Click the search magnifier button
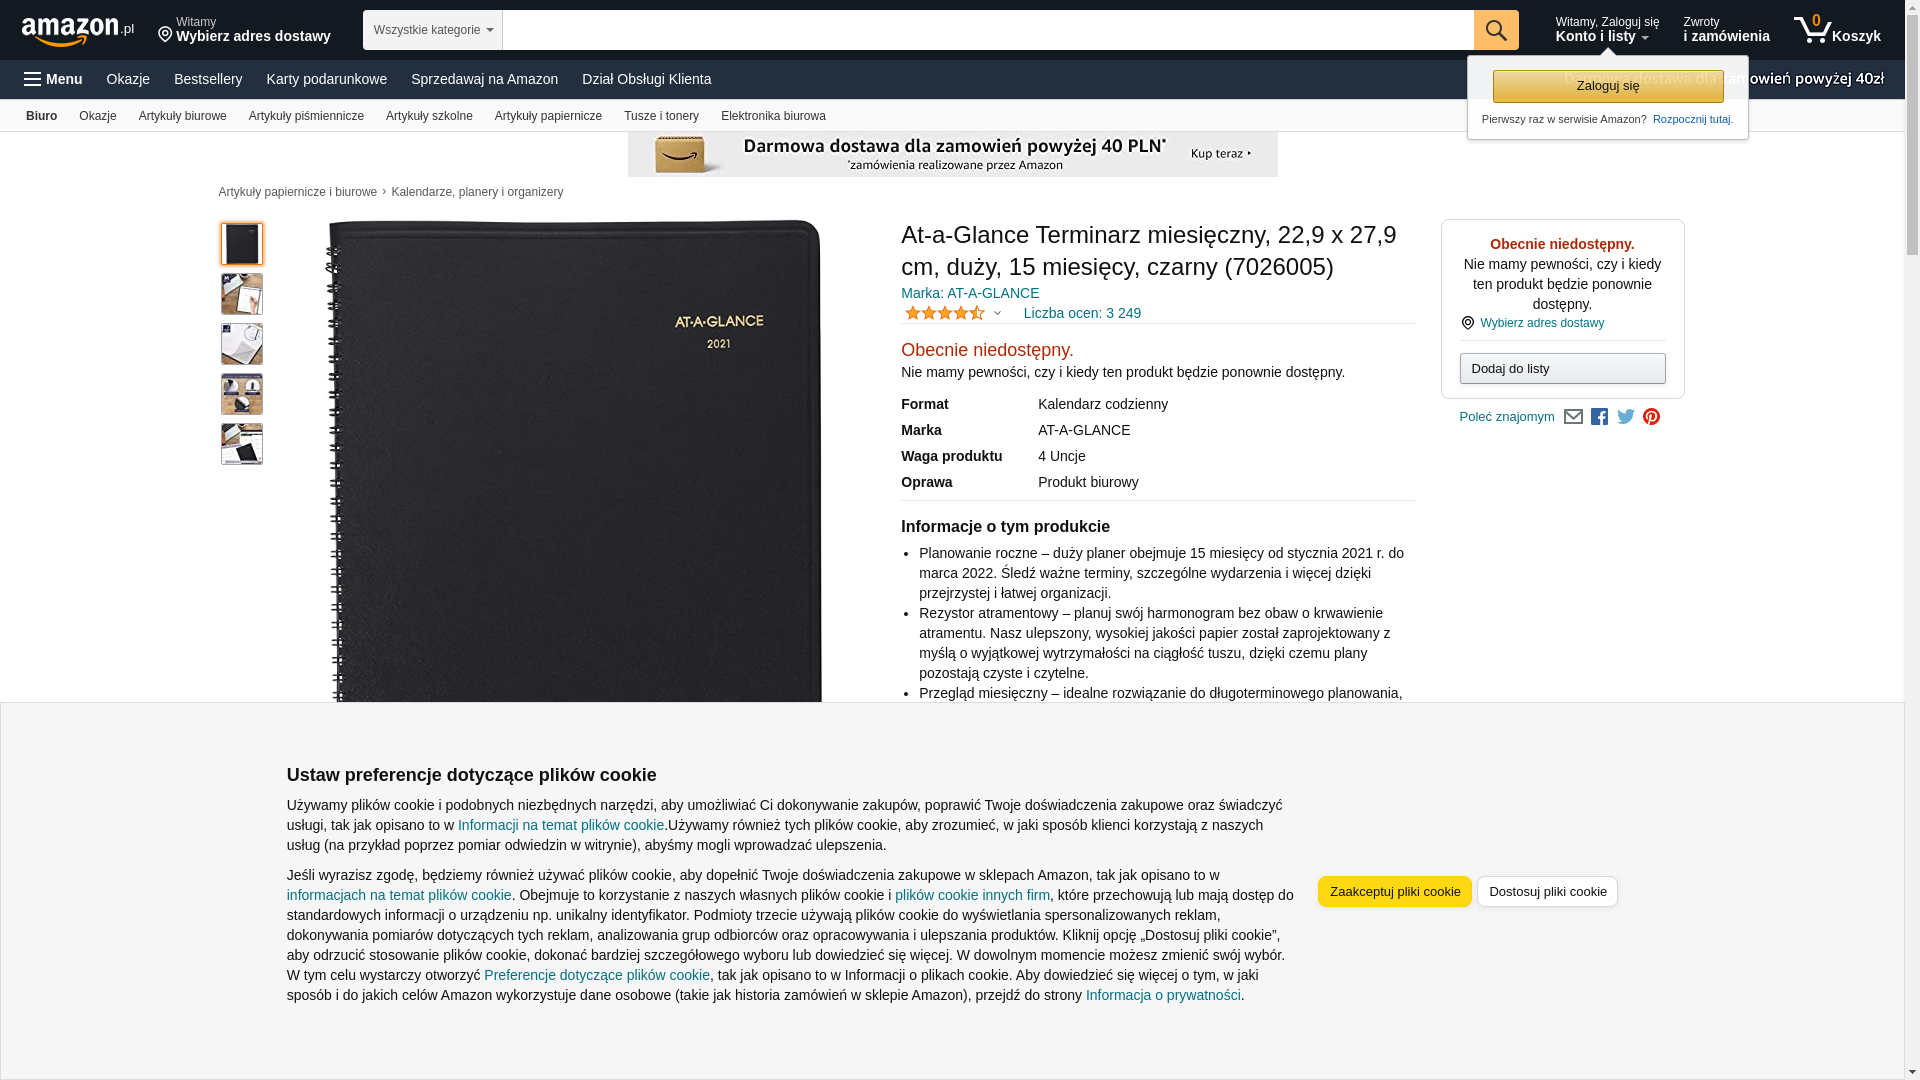Image resolution: width=1920 pixels, height=1080 pixels. 1496,30
